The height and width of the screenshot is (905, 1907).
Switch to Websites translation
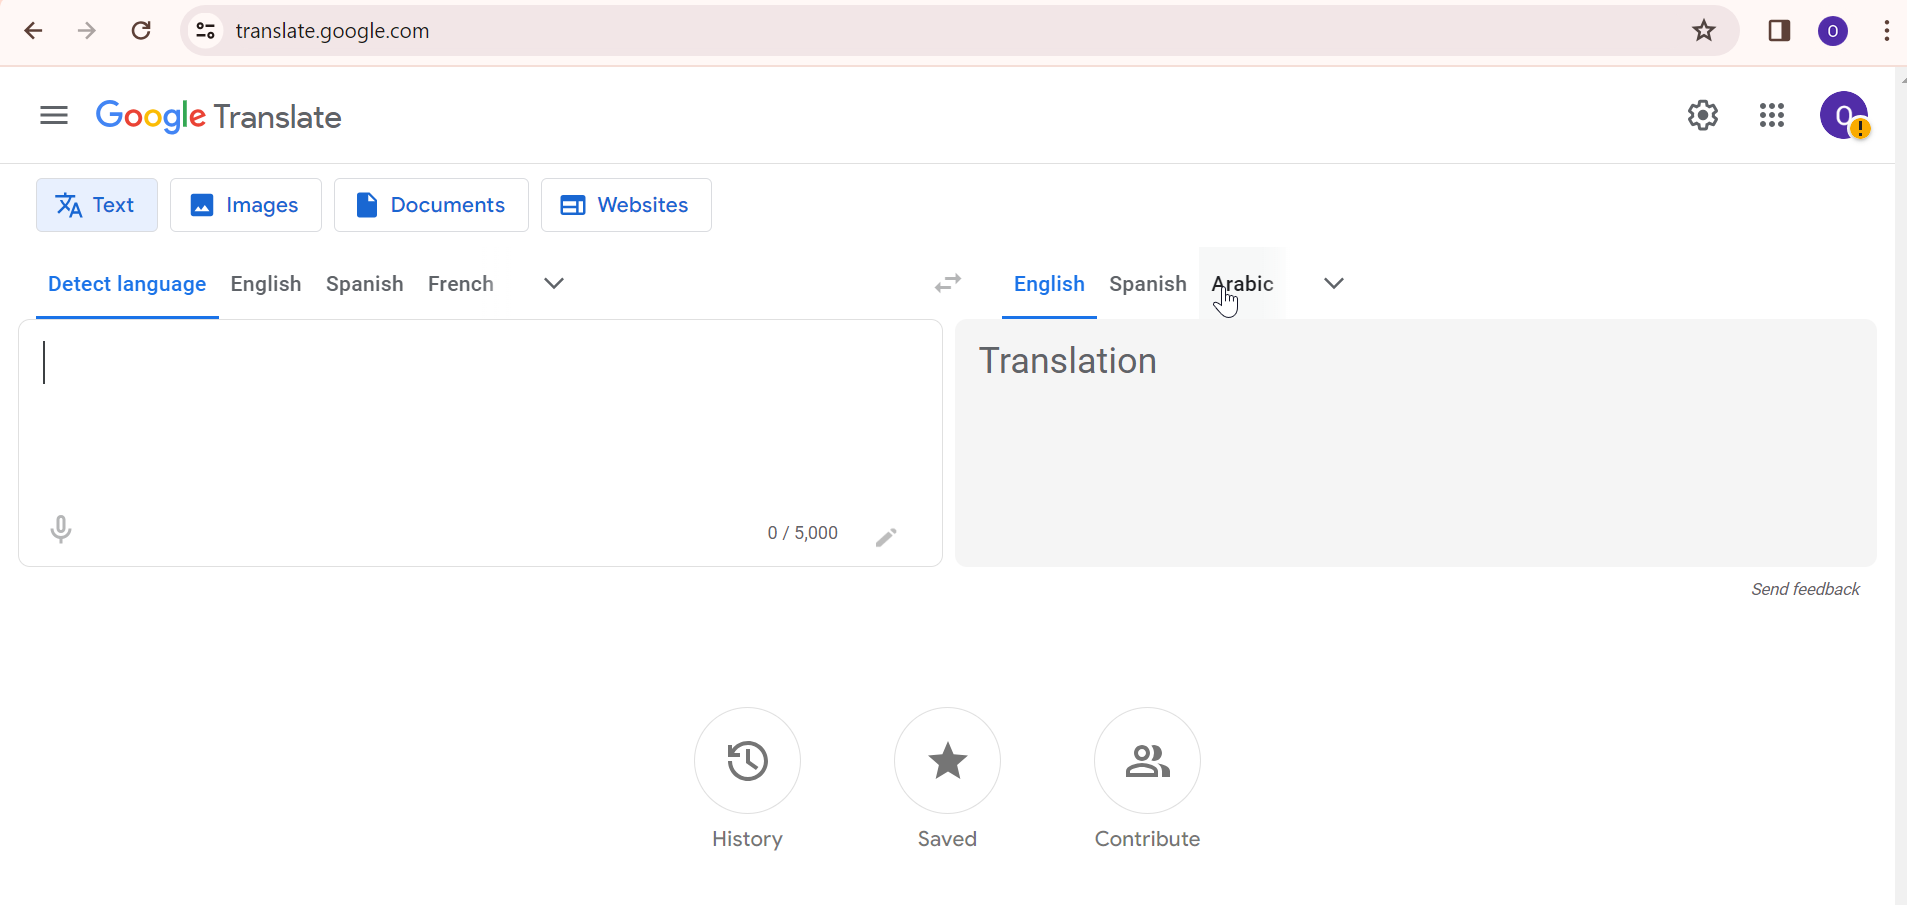point(626,205)
